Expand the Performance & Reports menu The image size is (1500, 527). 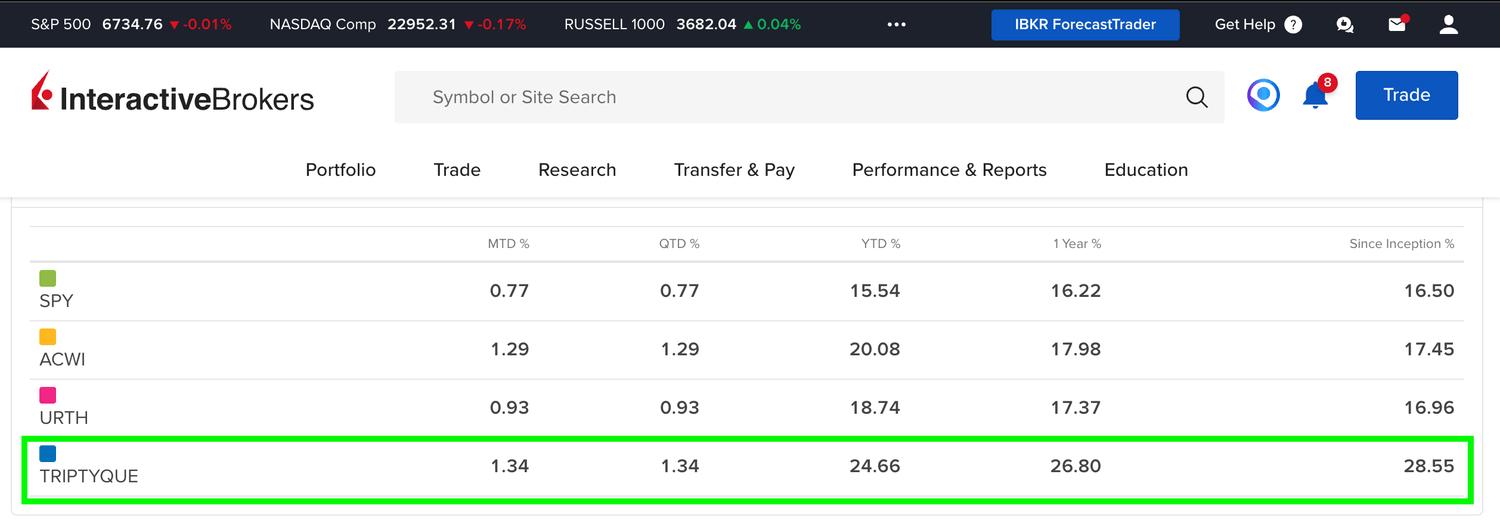(949, 170)
